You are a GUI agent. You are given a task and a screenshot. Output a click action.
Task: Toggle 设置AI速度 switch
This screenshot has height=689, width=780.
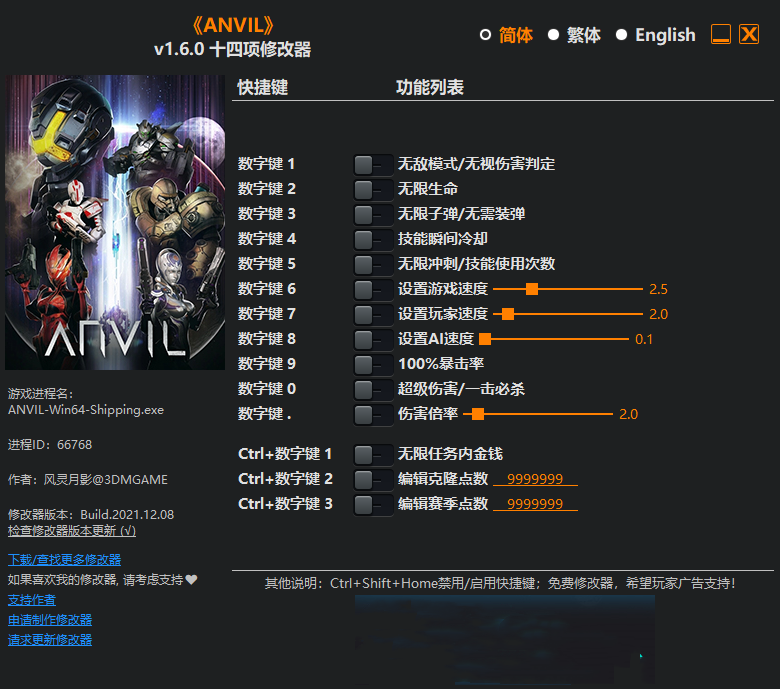tap(373, 339)
